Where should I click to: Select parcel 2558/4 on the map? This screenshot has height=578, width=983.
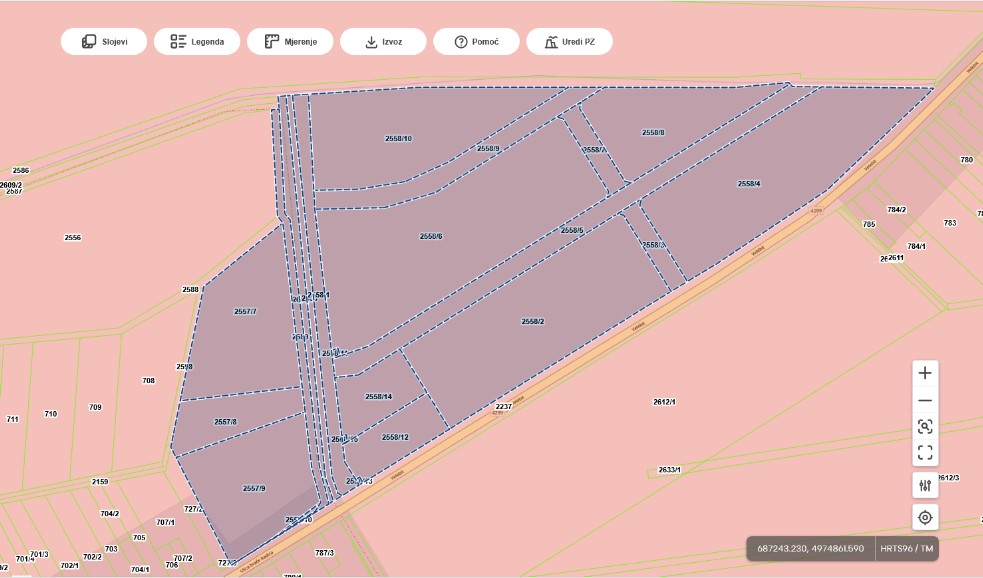click(749, 184)
